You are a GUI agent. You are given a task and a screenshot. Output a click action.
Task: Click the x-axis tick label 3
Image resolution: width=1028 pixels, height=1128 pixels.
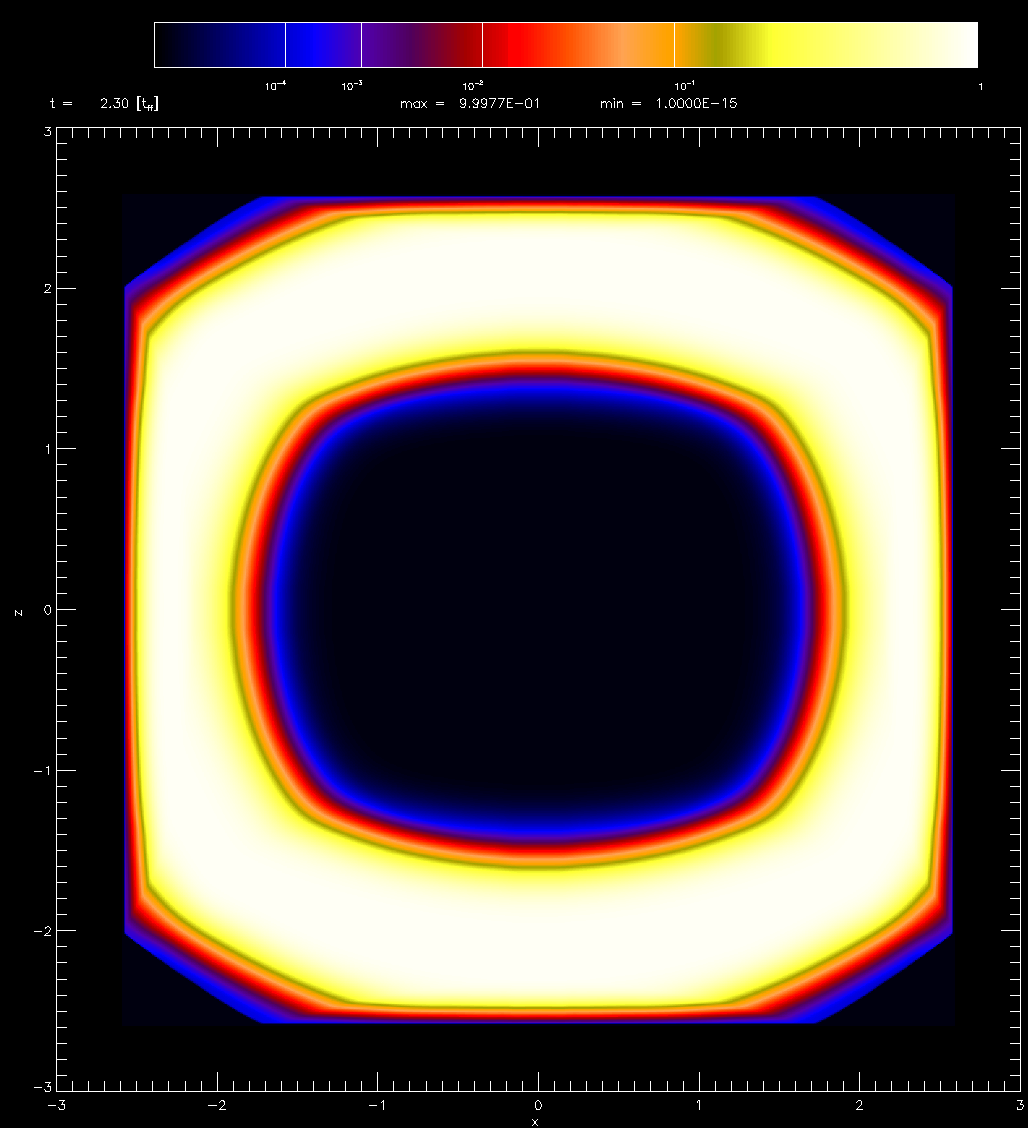pyautogui.click(x=1019, y=1106)
